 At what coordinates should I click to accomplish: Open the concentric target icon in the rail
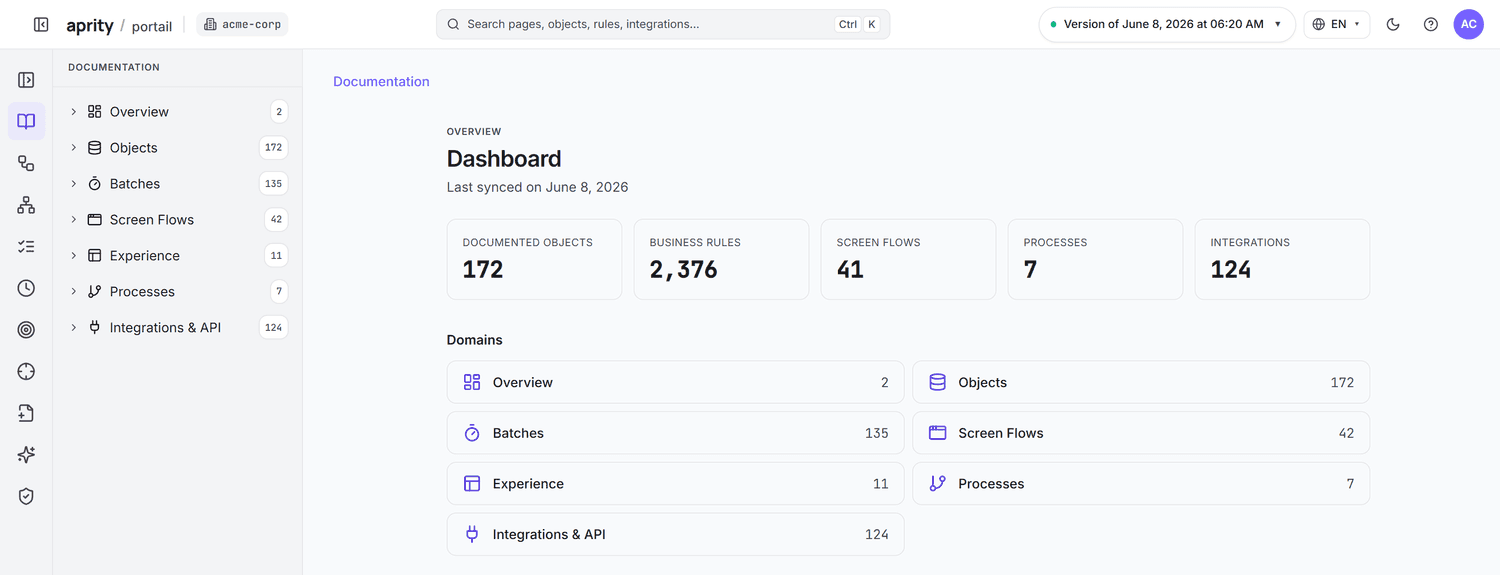(x=26, y=330)
